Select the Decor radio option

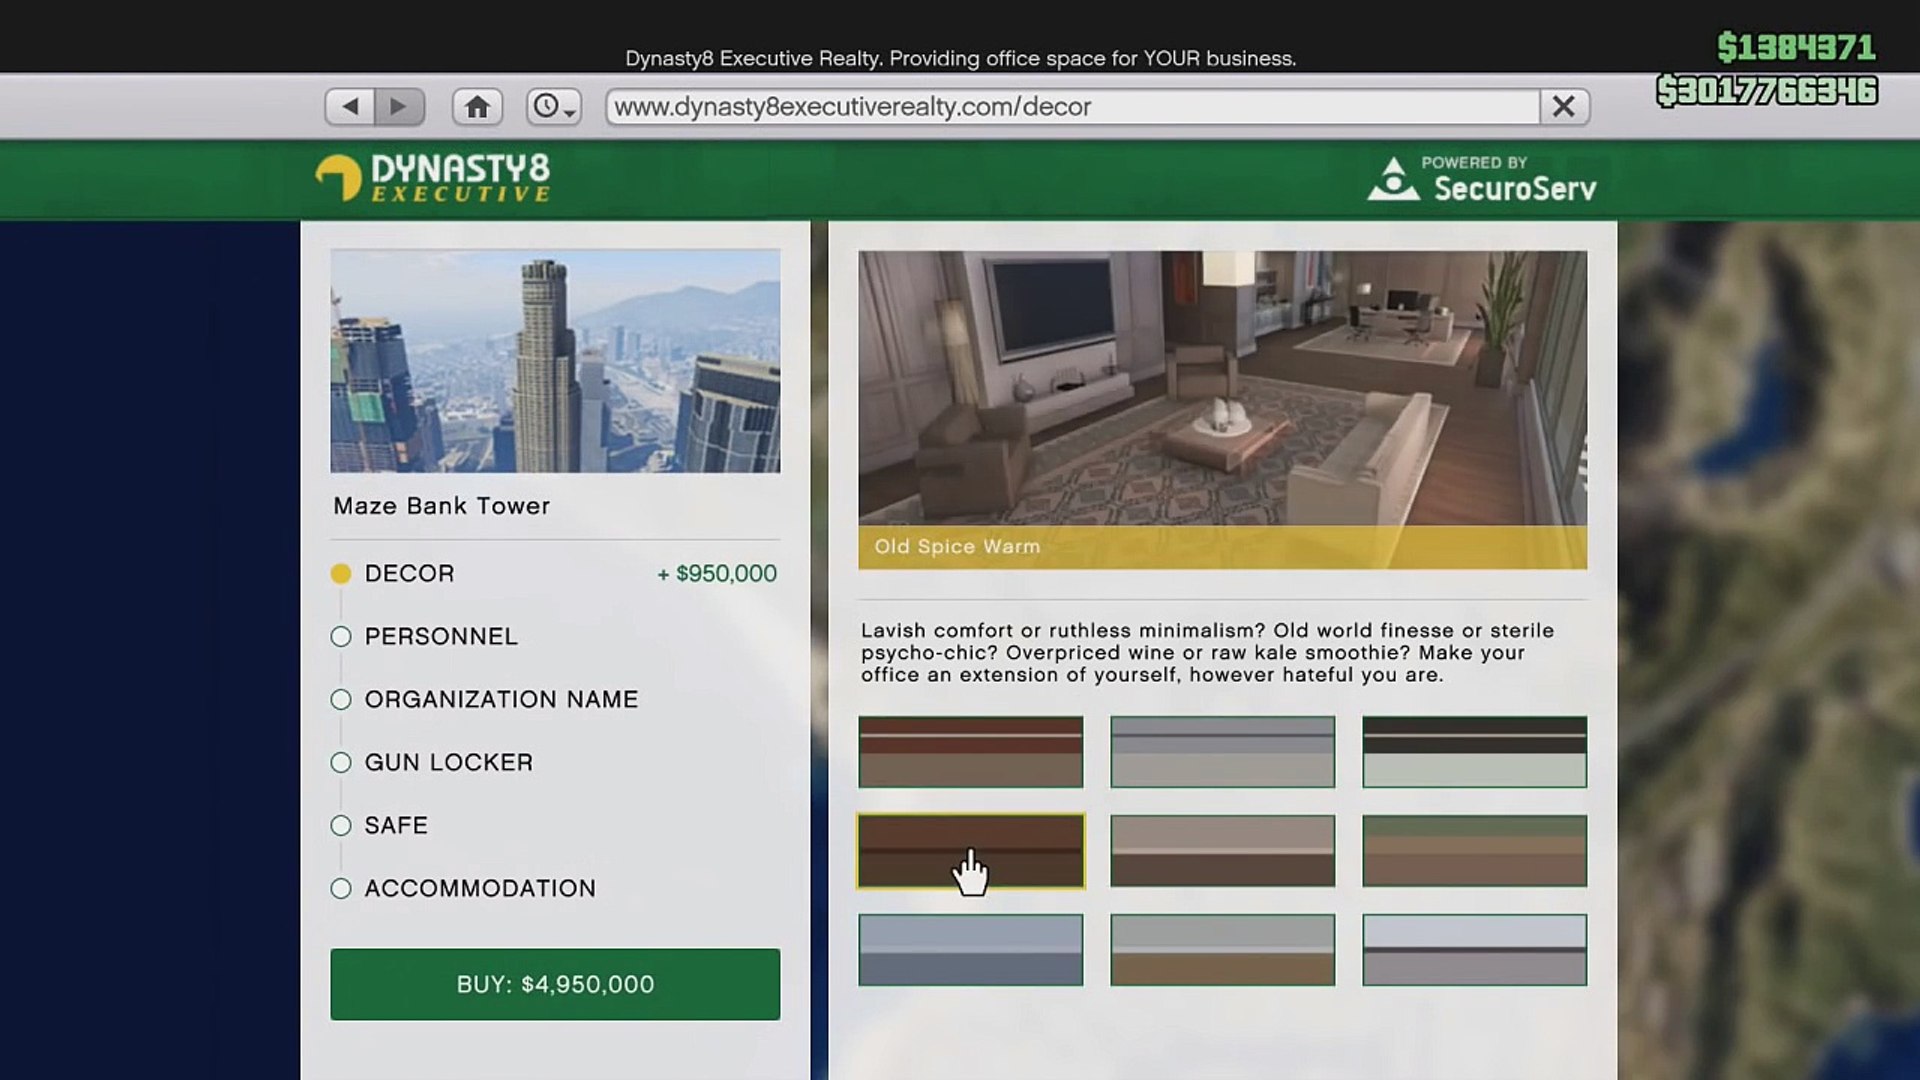coord(341,573)
